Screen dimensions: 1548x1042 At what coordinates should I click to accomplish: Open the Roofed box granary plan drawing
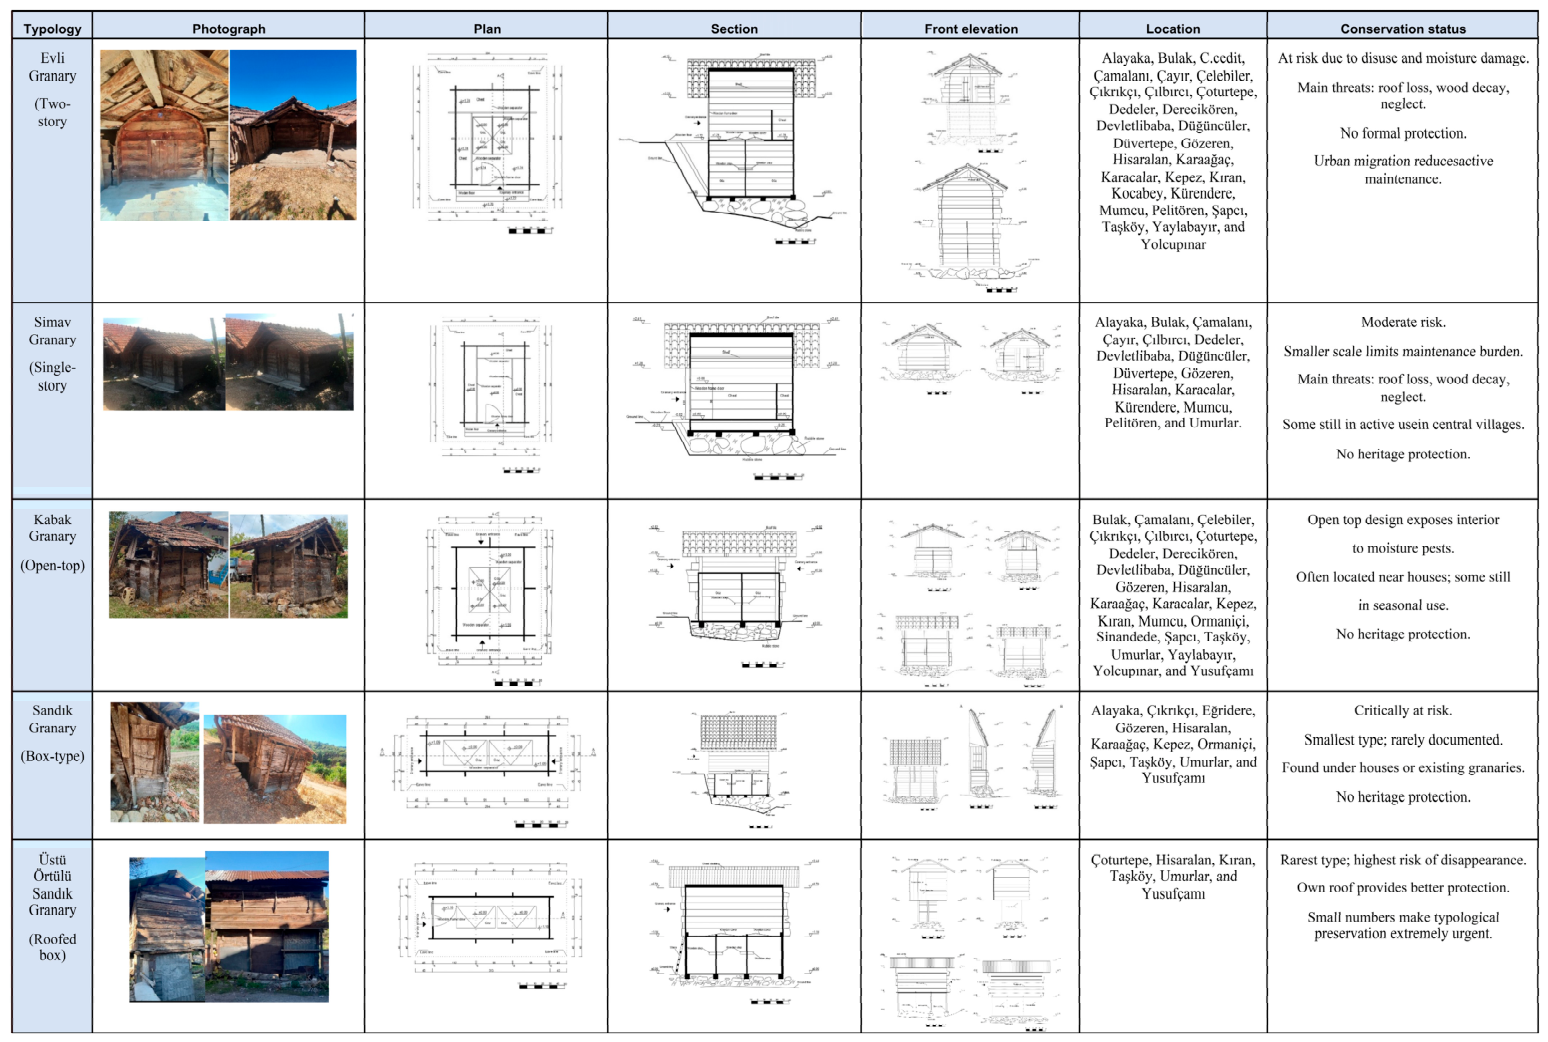(x=487, y=925)
